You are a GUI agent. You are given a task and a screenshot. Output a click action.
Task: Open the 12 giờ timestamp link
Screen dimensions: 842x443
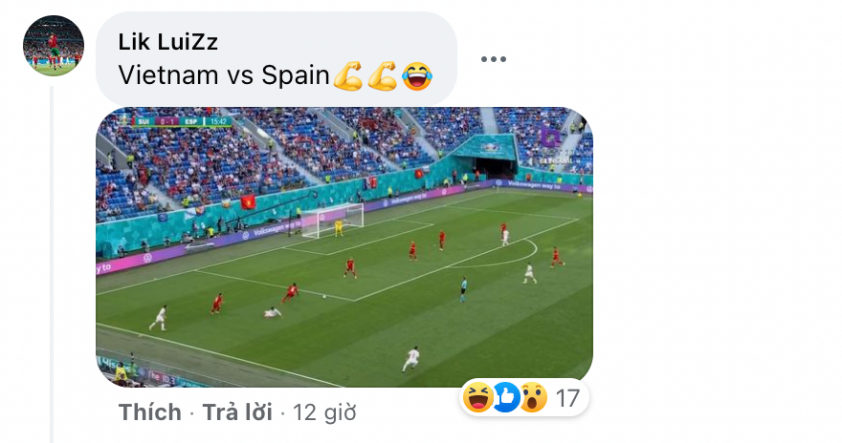click(x=324, y=412)
